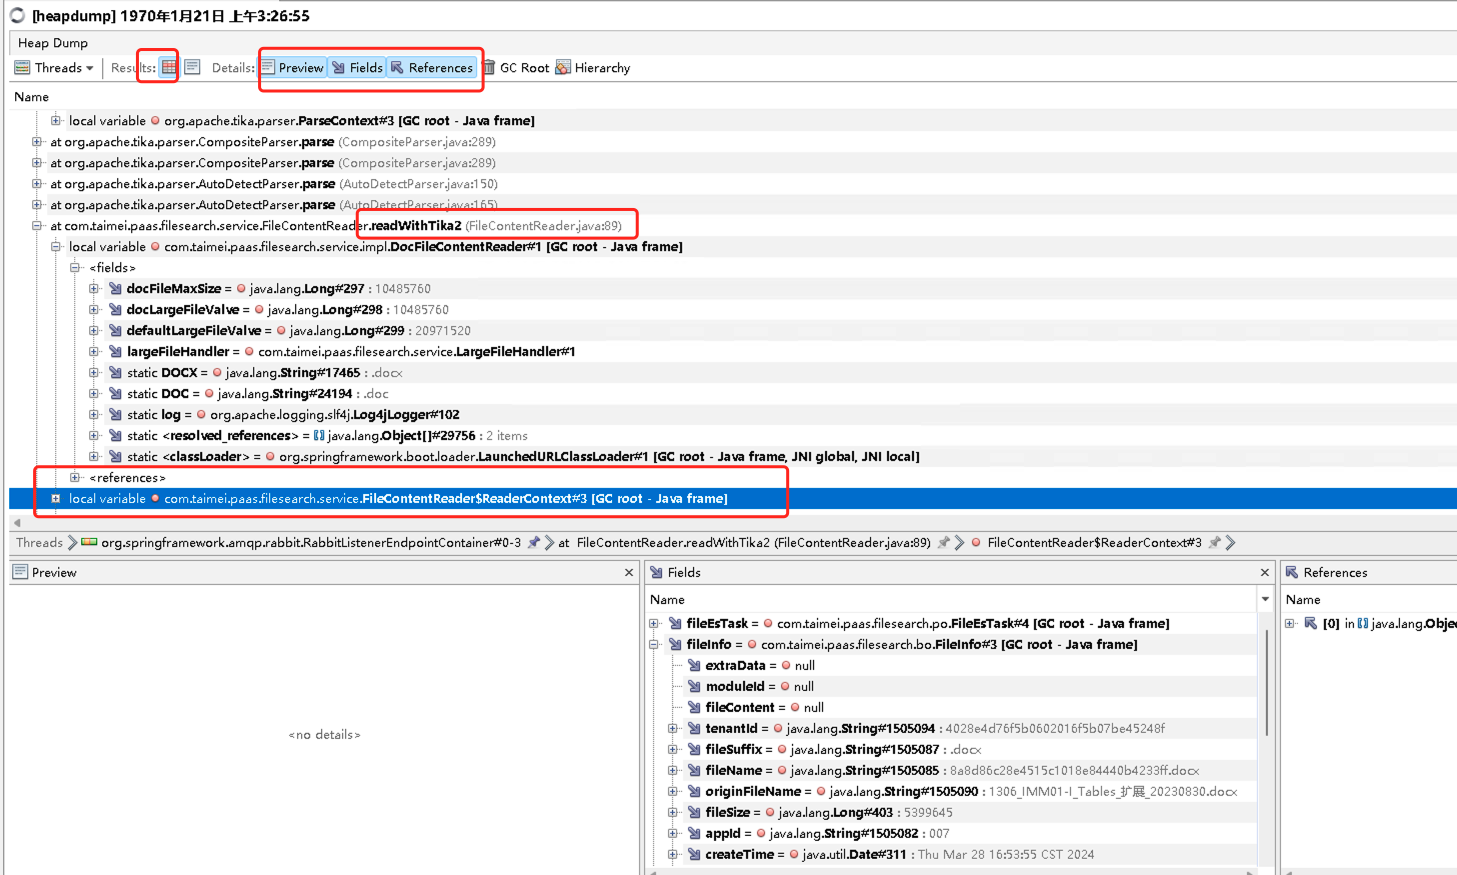Open the Threads view dropdown

point(54,68)
